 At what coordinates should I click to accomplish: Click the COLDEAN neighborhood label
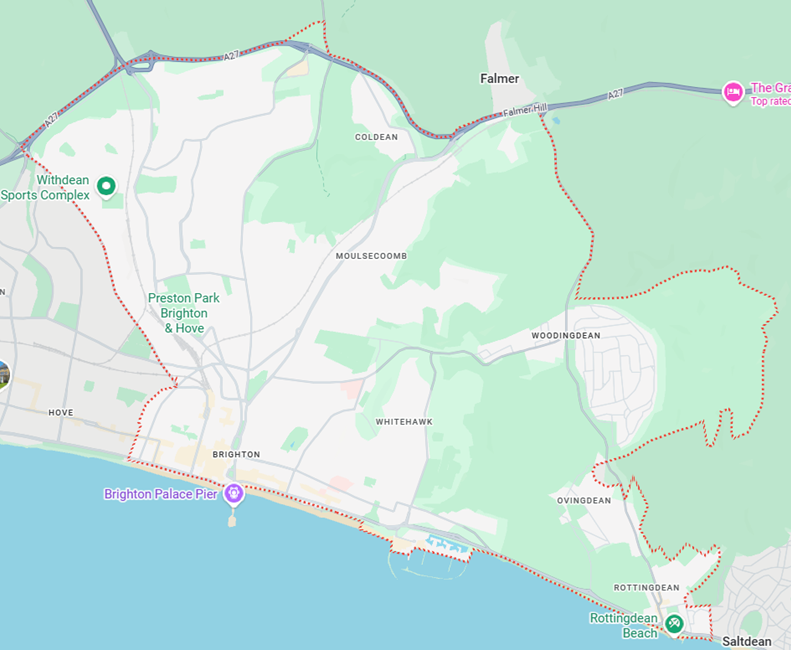tap(376, 137)
